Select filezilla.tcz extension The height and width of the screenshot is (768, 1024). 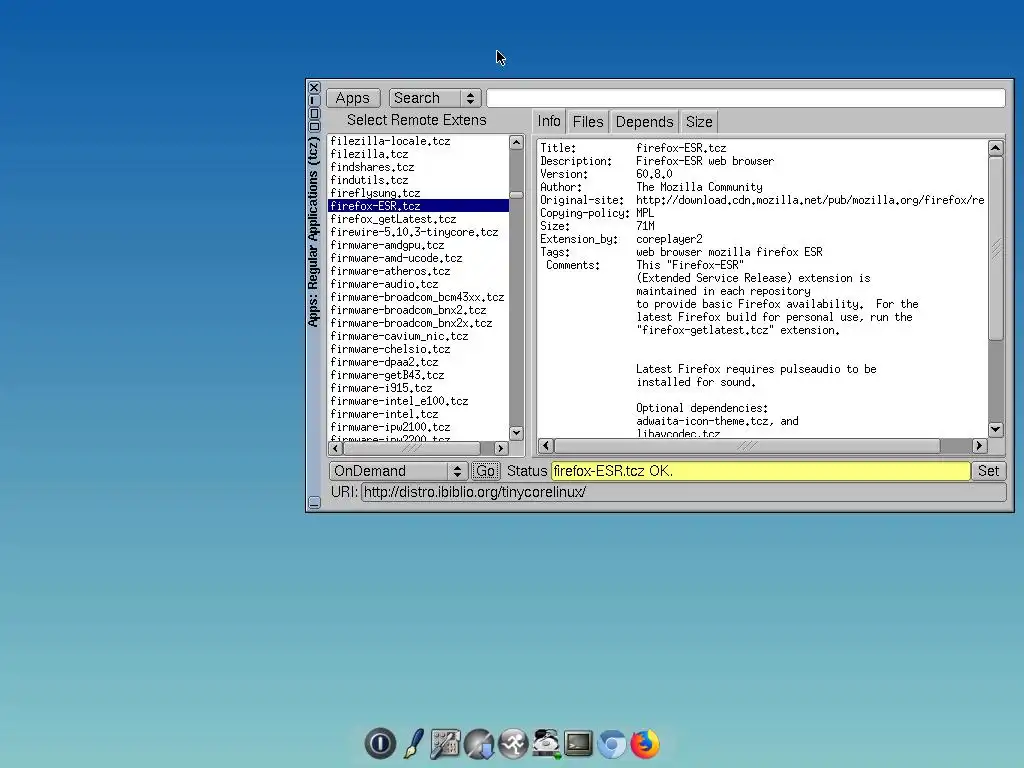point(418,154)
